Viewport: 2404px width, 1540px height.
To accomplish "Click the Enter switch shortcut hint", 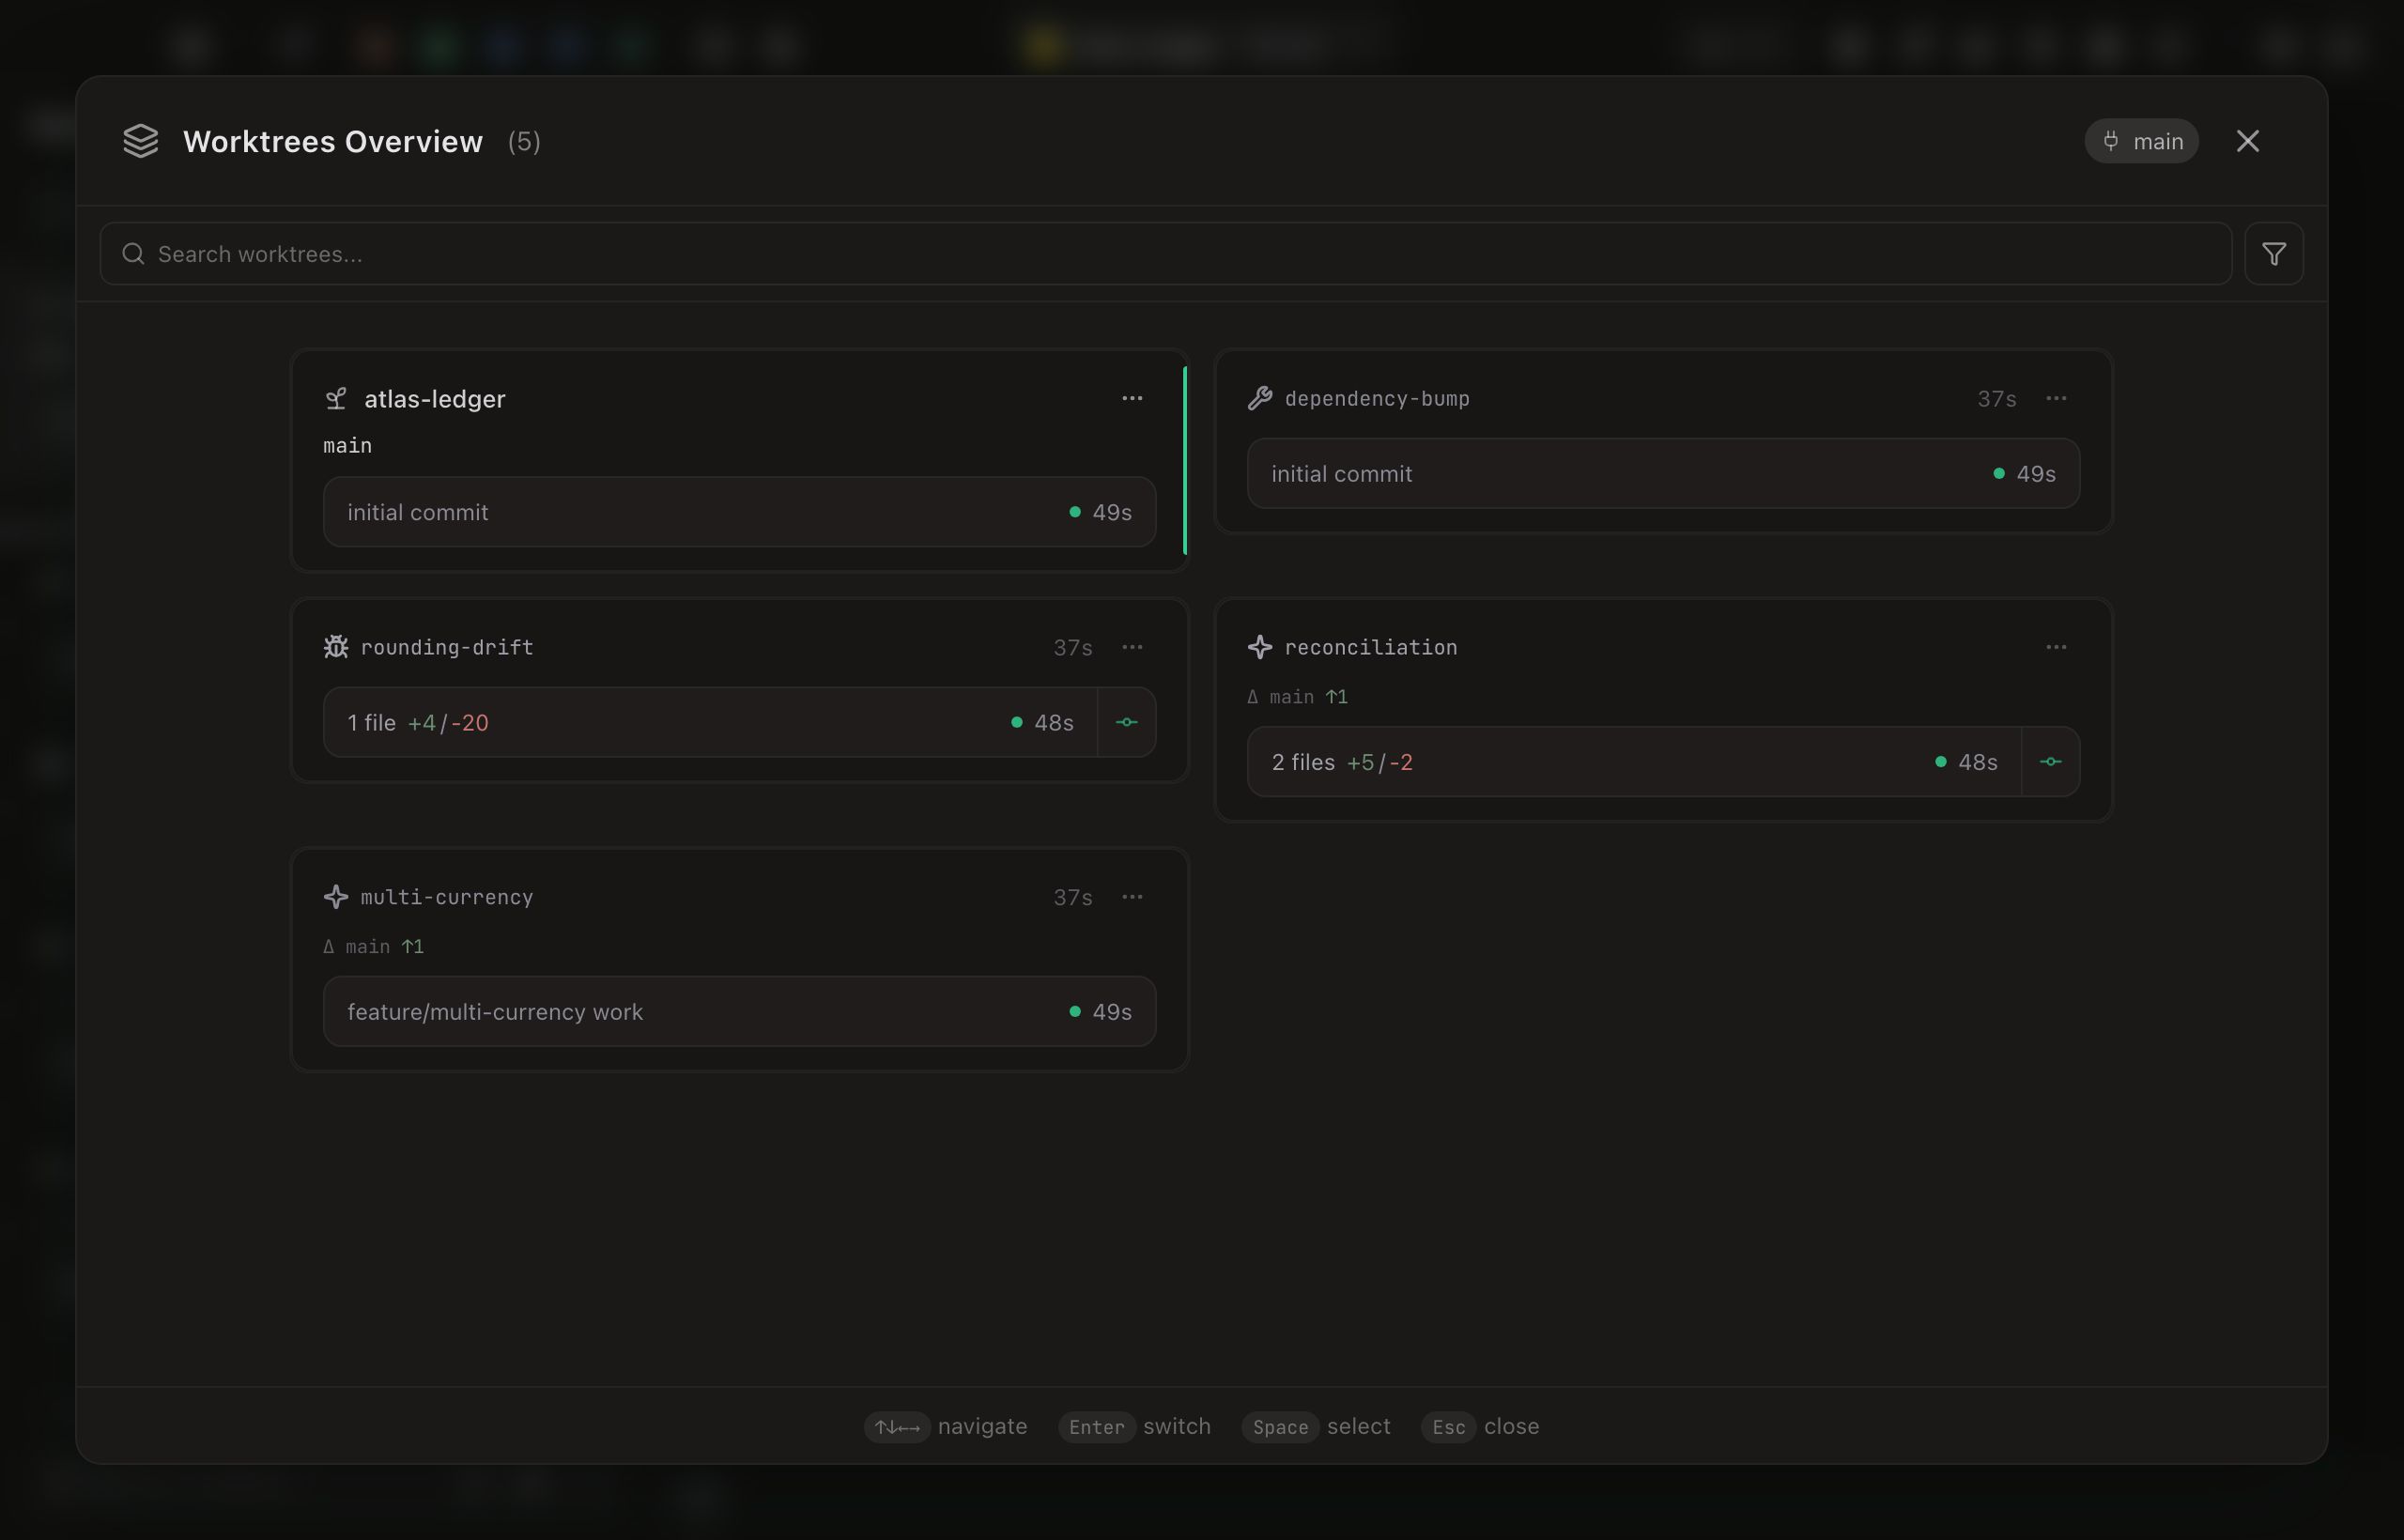I will click(1134, 1426).
